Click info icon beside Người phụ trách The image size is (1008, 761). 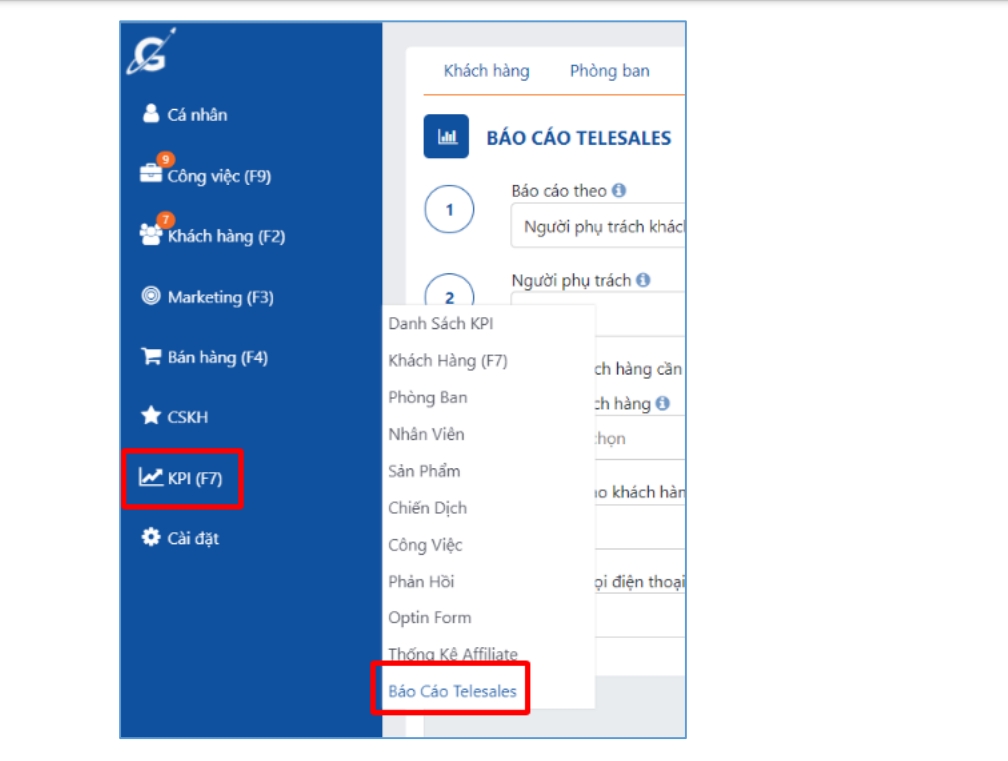pos(643,280)
